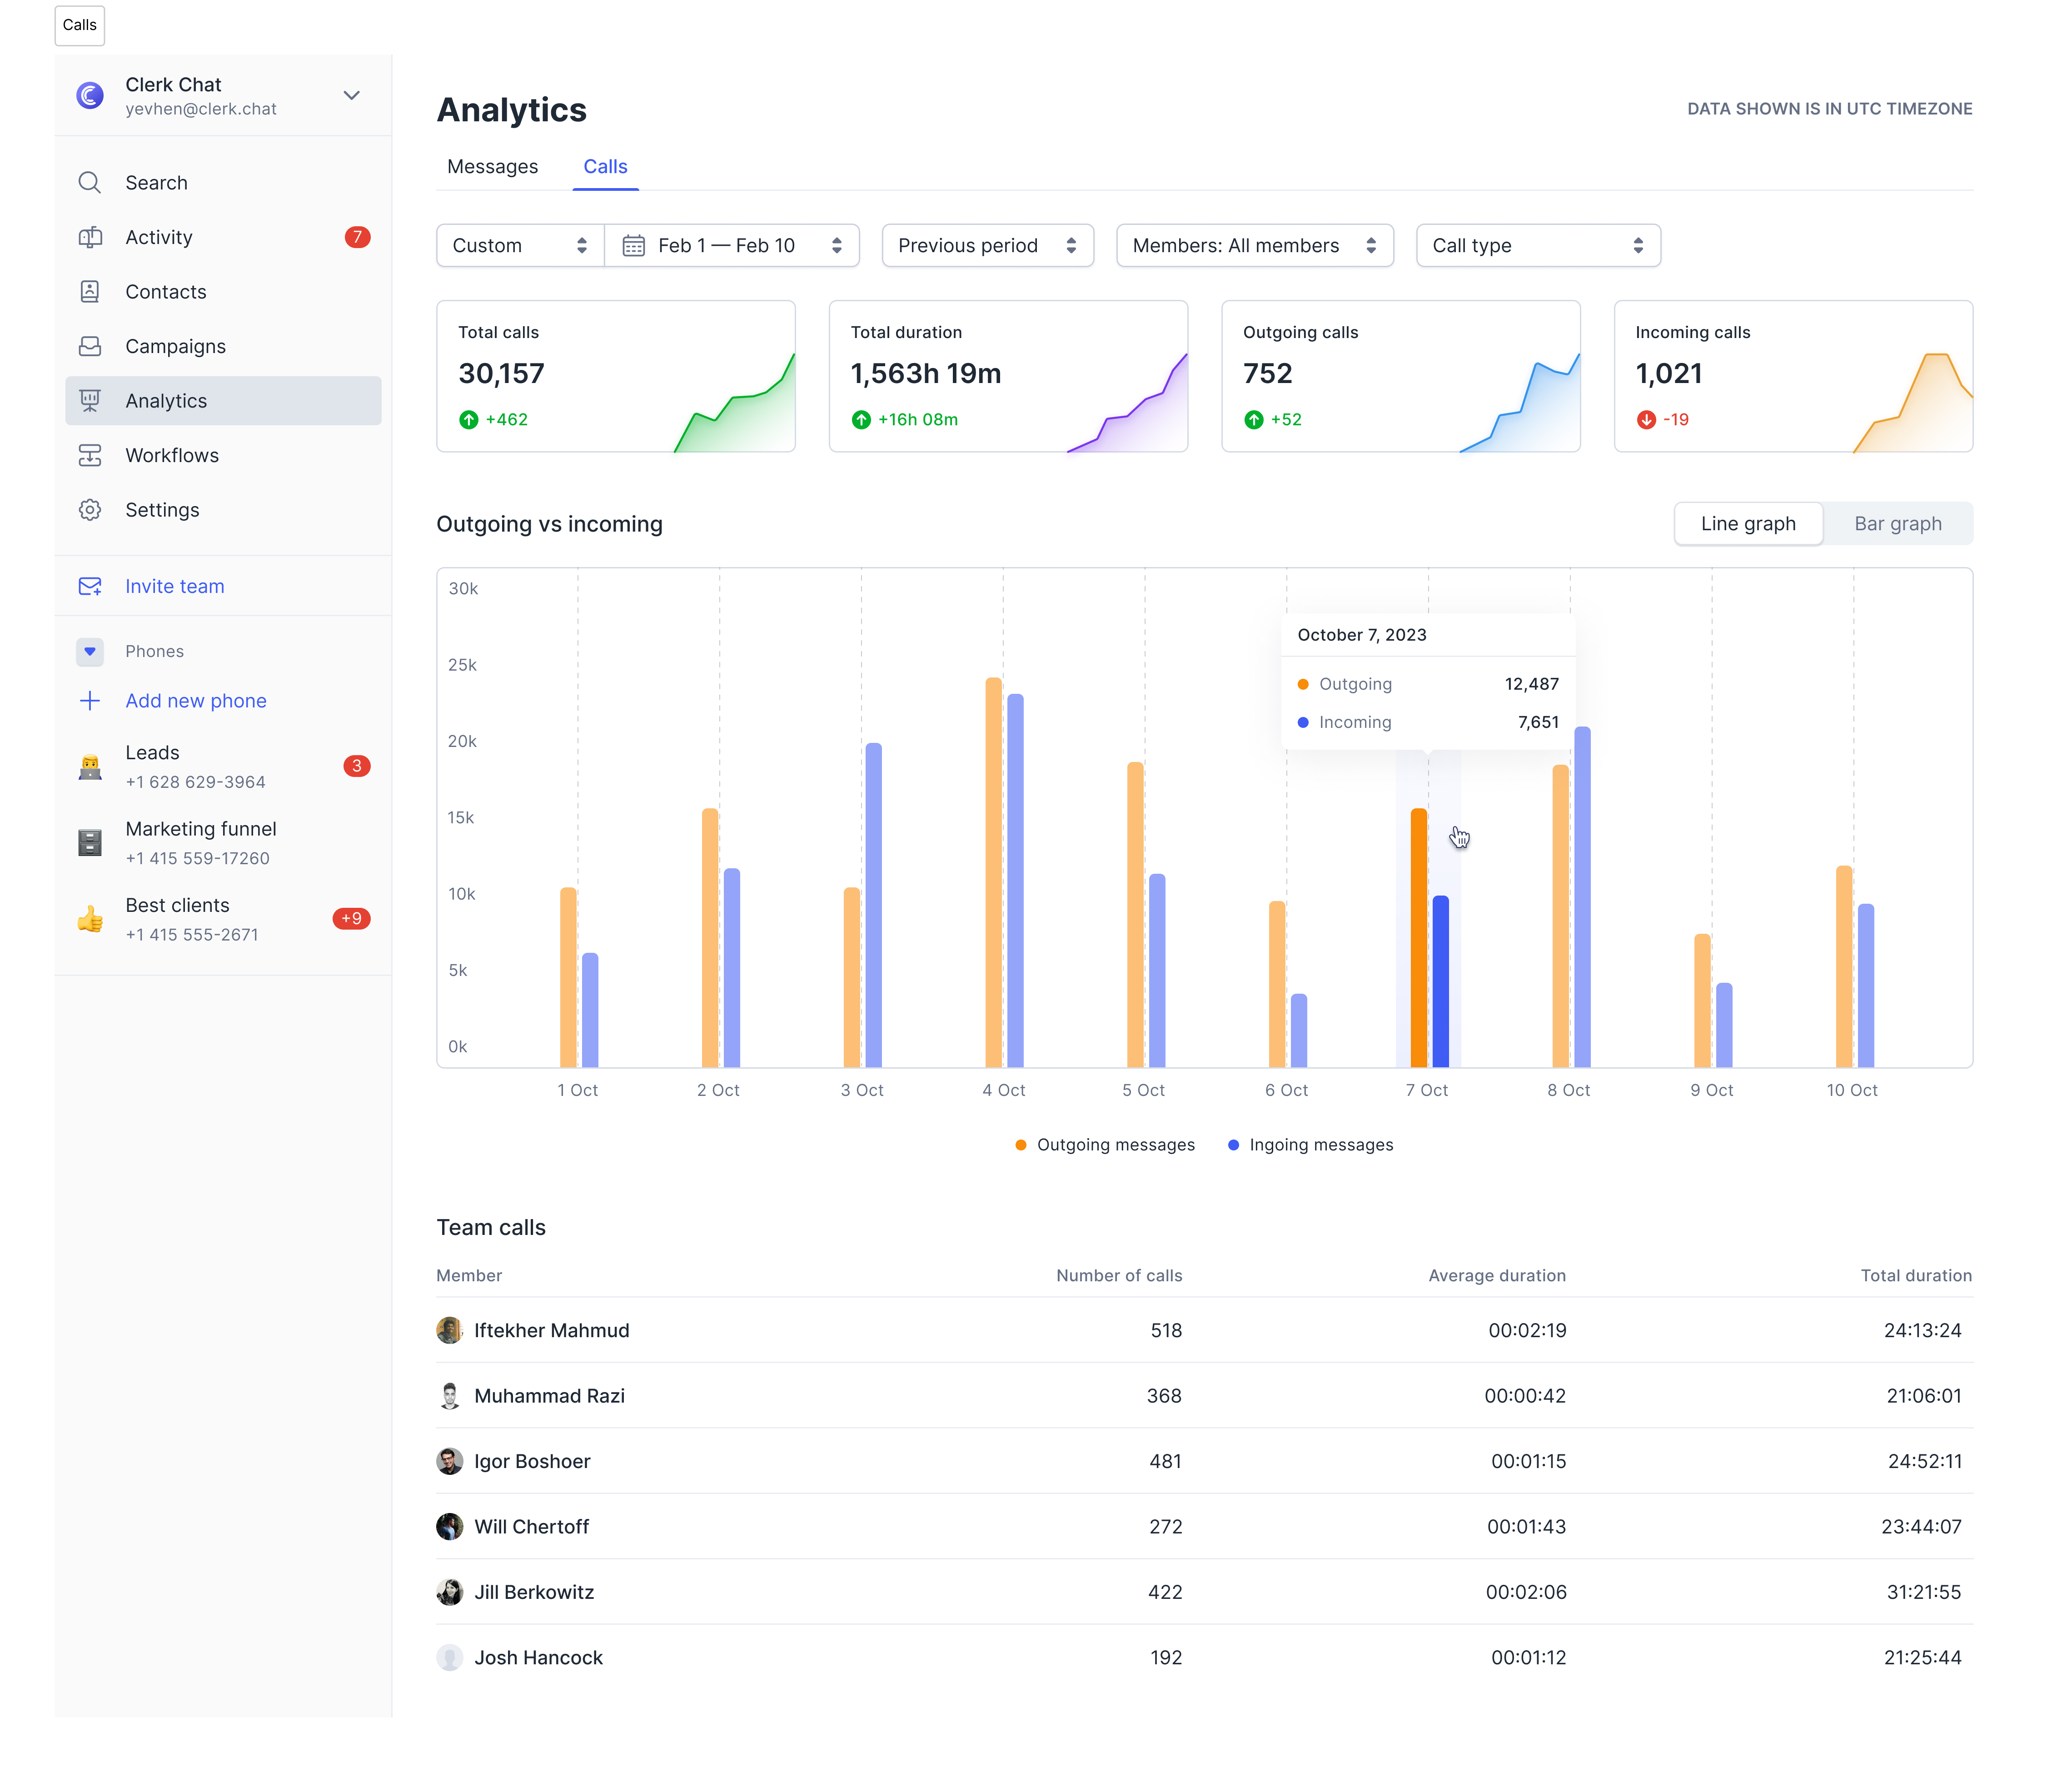Screen dimensions: 2072x1772
Task: Click the Search magnifier icon in sidebar
Action: click(90, 183)
